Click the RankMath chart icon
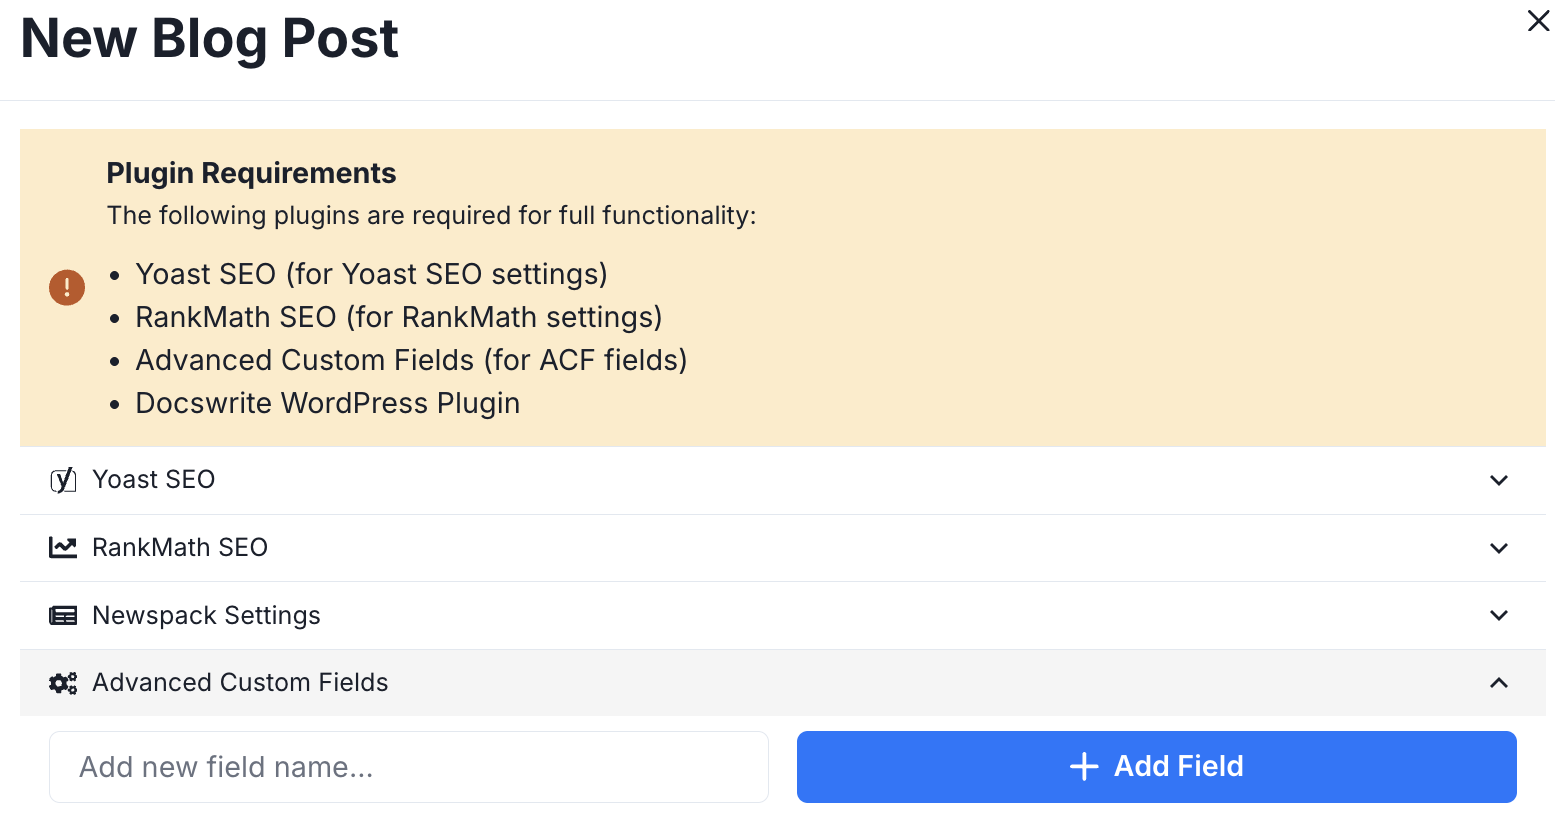Viewport: 1555px width, 830px height. (x=63, y=548)
